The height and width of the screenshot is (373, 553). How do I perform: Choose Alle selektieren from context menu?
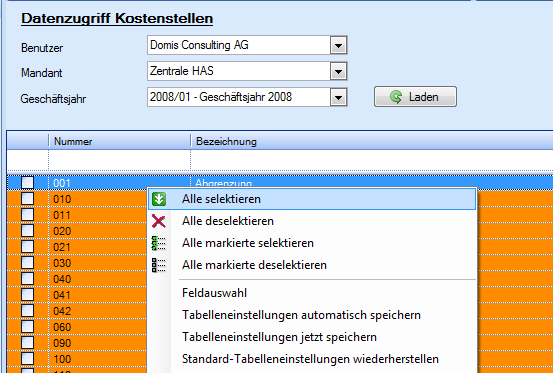click(x=312, y=199)
